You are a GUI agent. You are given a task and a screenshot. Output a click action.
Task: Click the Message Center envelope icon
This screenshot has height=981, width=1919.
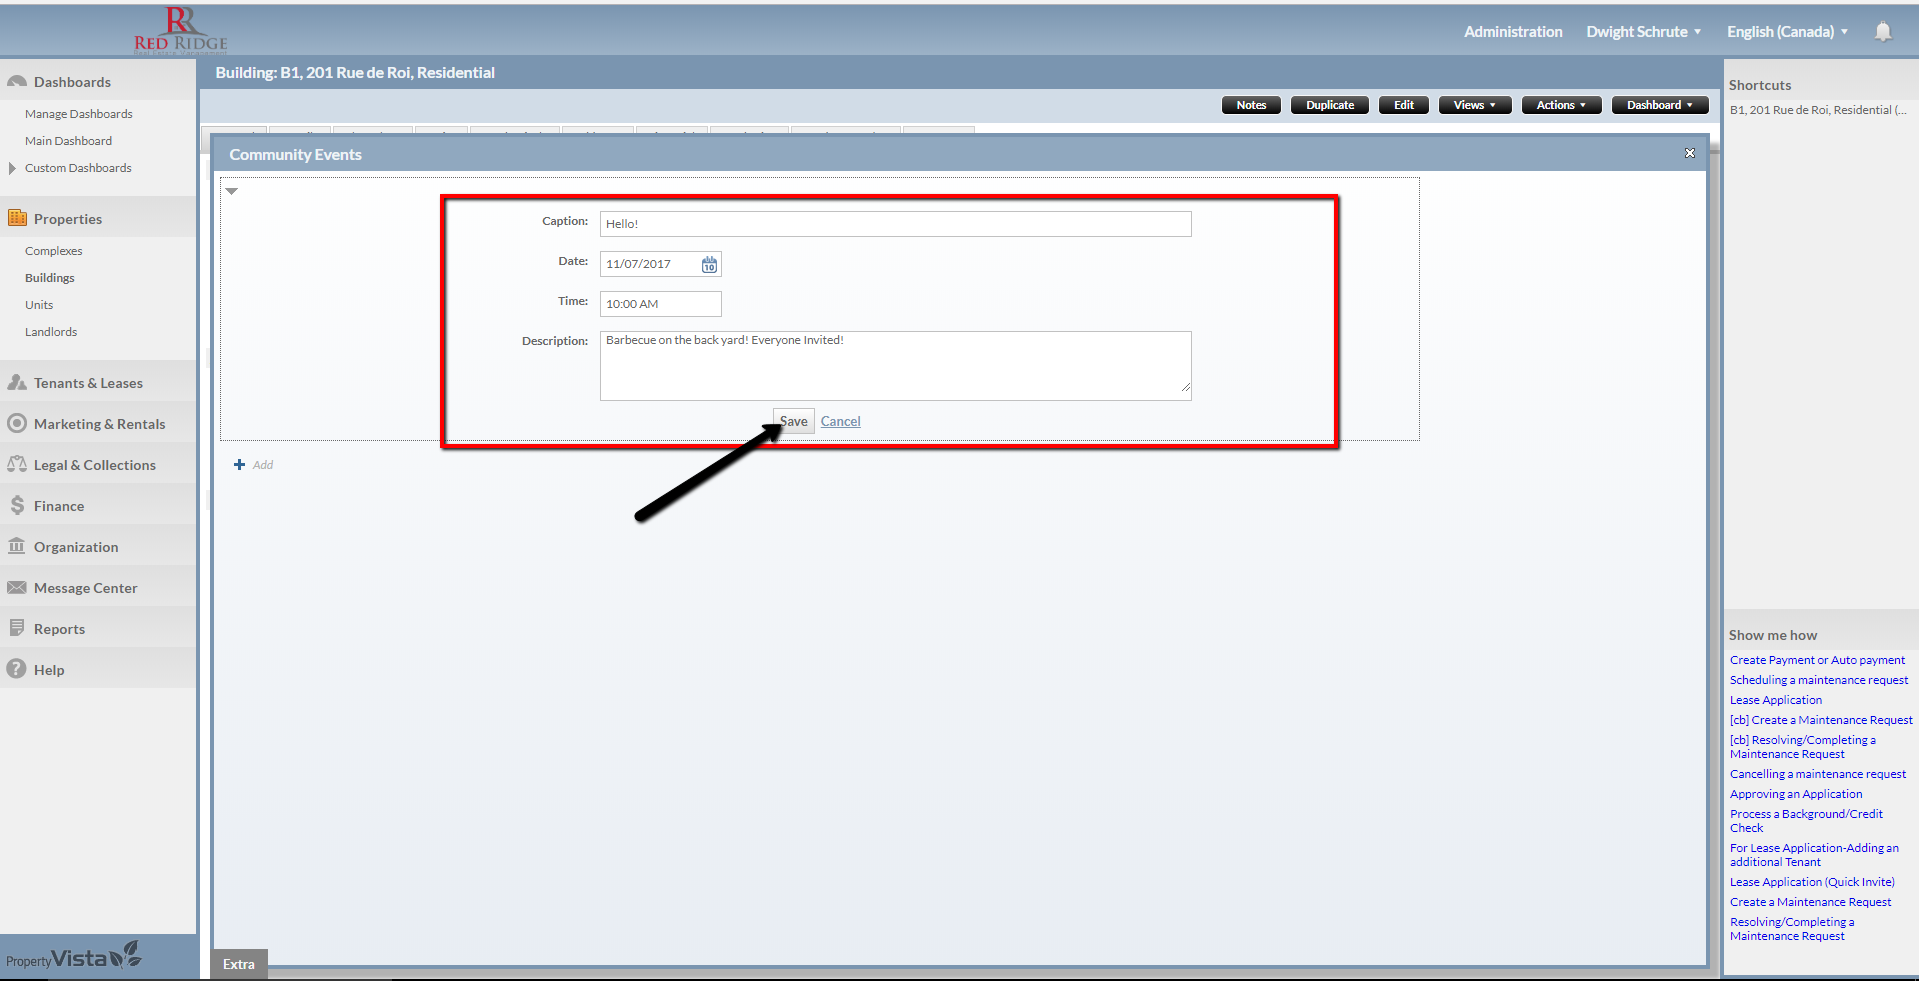[x=17, y=588]
